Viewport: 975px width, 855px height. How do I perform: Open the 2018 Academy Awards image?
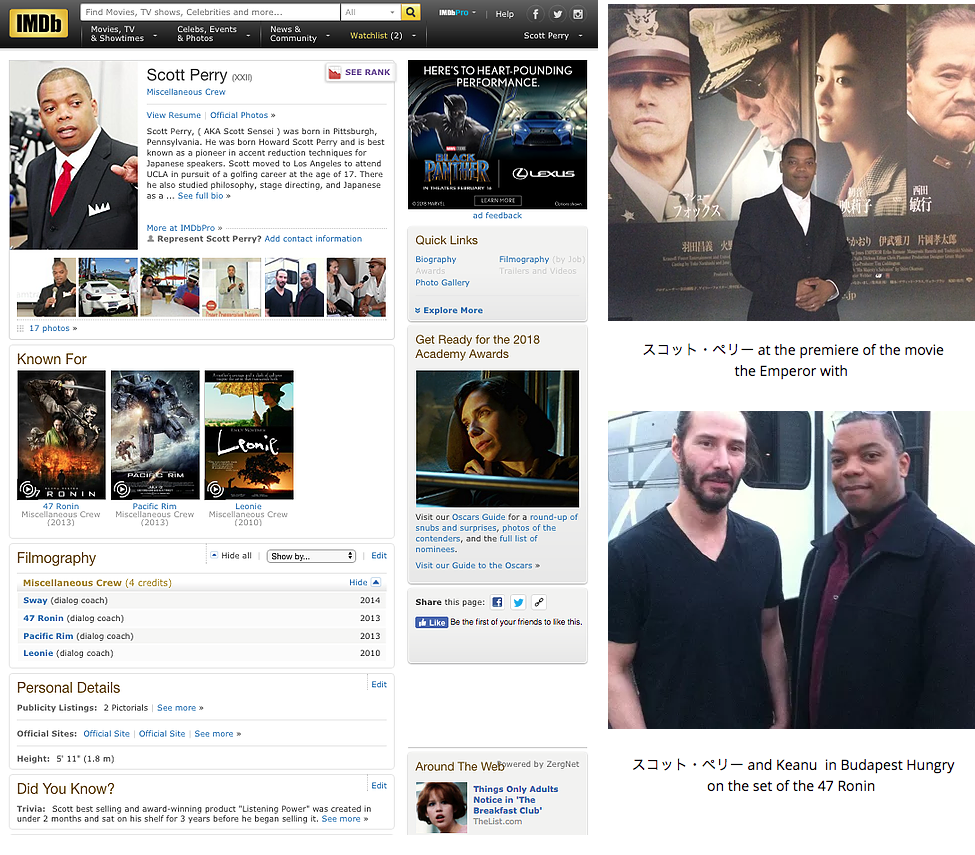(x=497, y=438)
